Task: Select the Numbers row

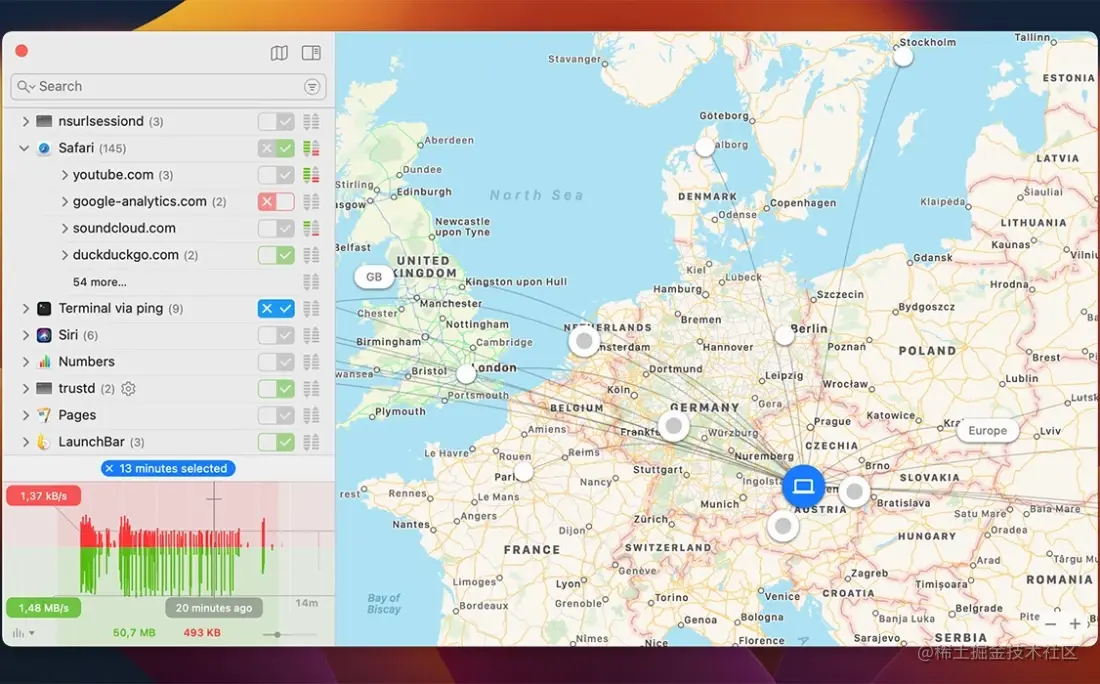Action: tap(168, 362)
